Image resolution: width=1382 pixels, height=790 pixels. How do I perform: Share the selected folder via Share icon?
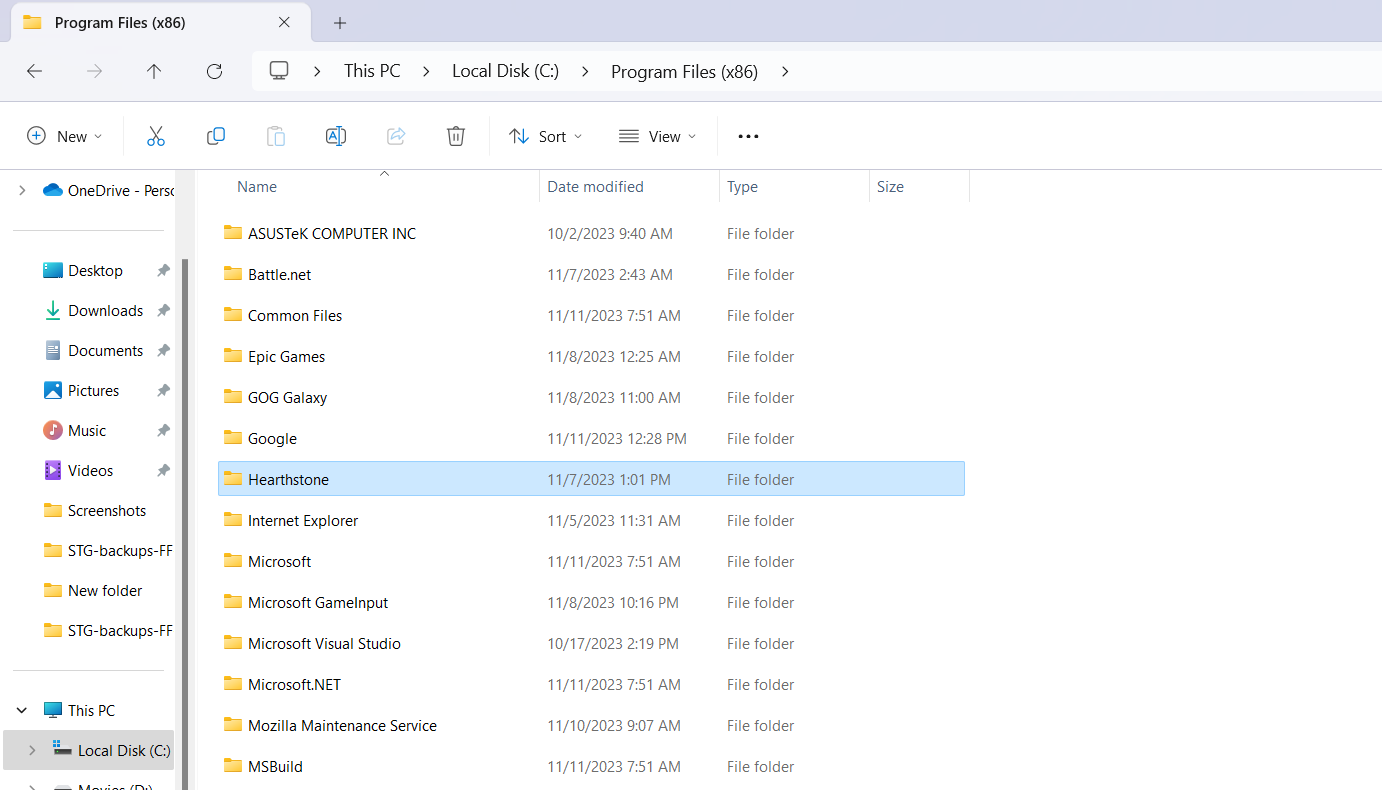(x=395, y=135)
